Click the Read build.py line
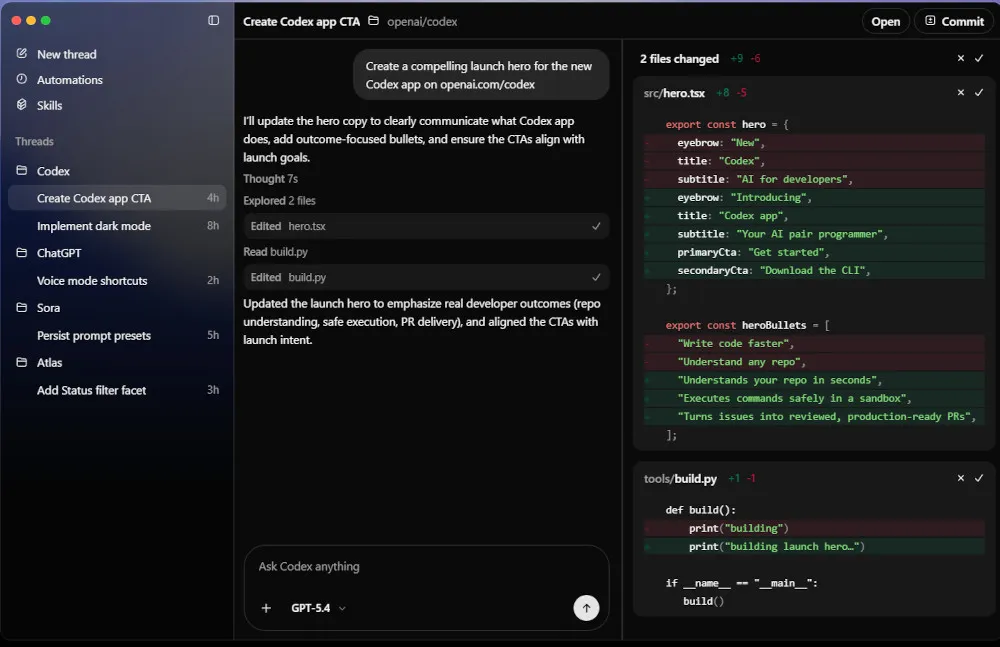 (275, 251)
